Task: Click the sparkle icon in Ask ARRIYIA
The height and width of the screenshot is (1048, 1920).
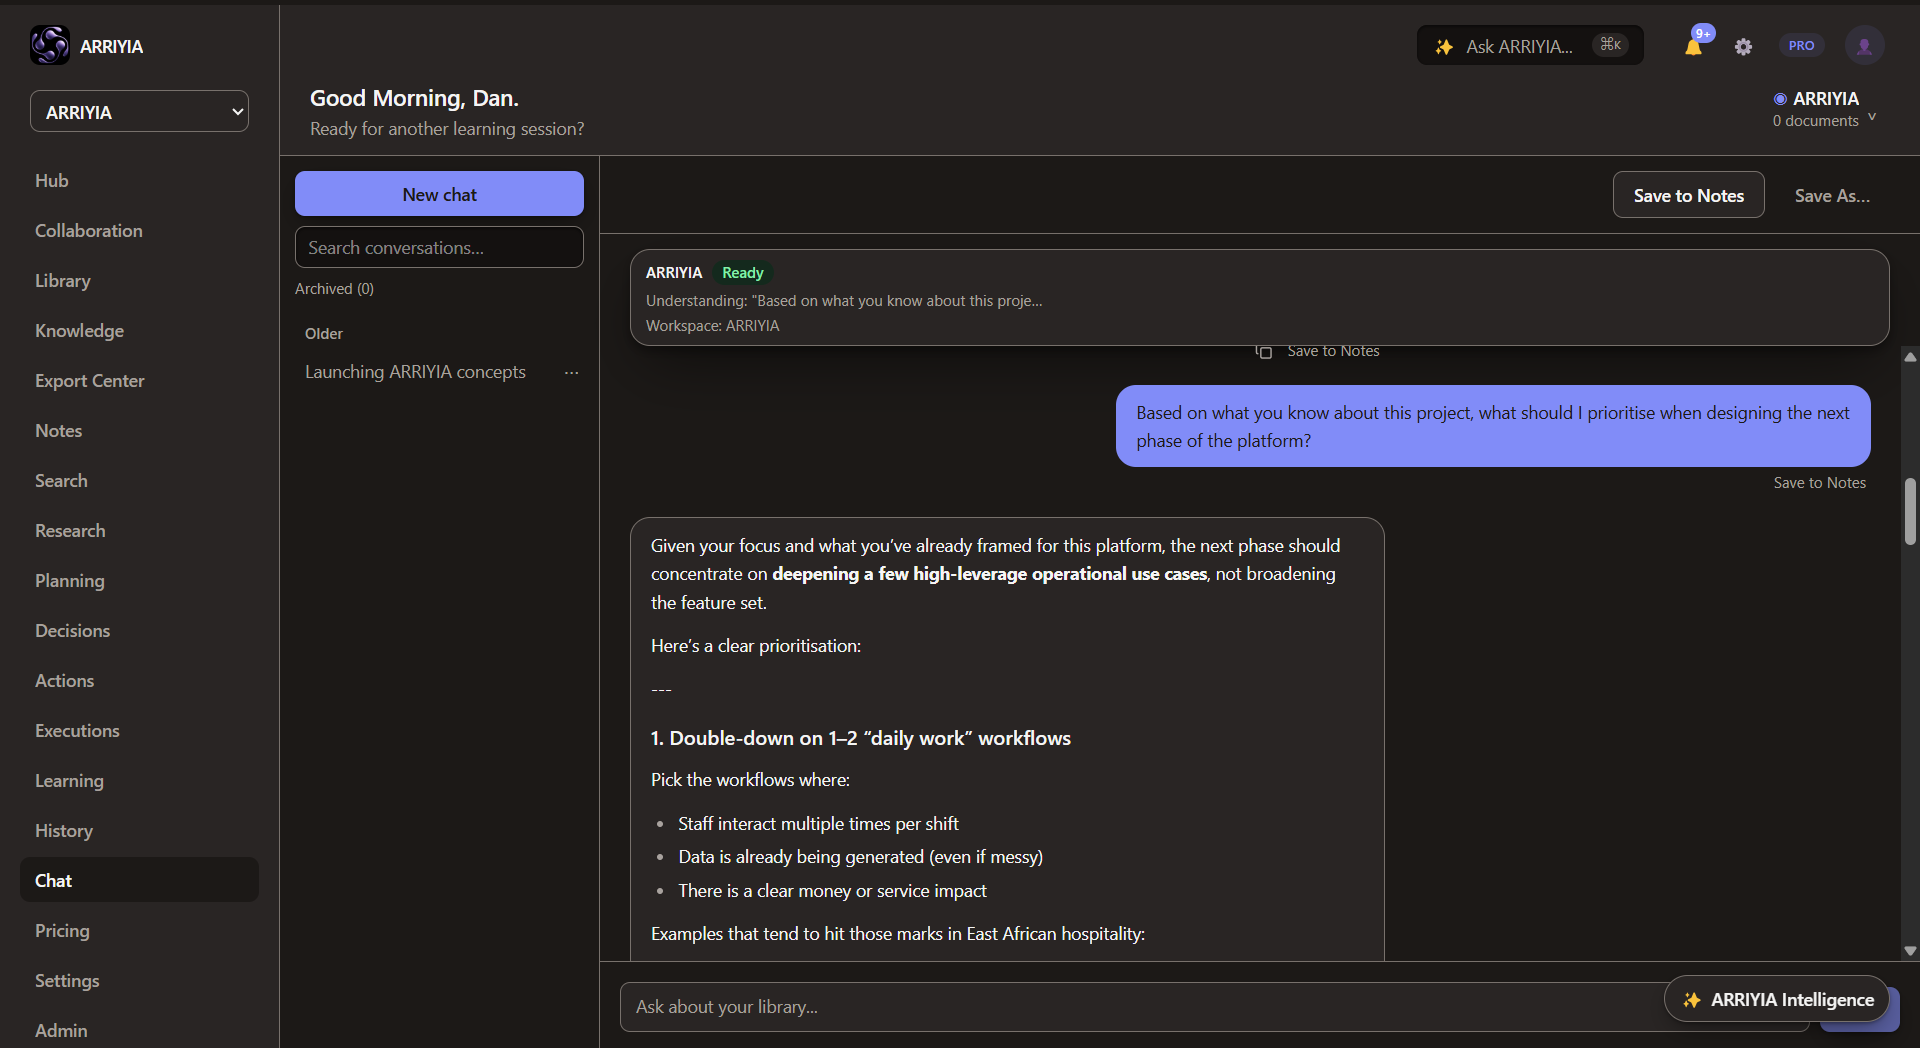Action: 1444,47
